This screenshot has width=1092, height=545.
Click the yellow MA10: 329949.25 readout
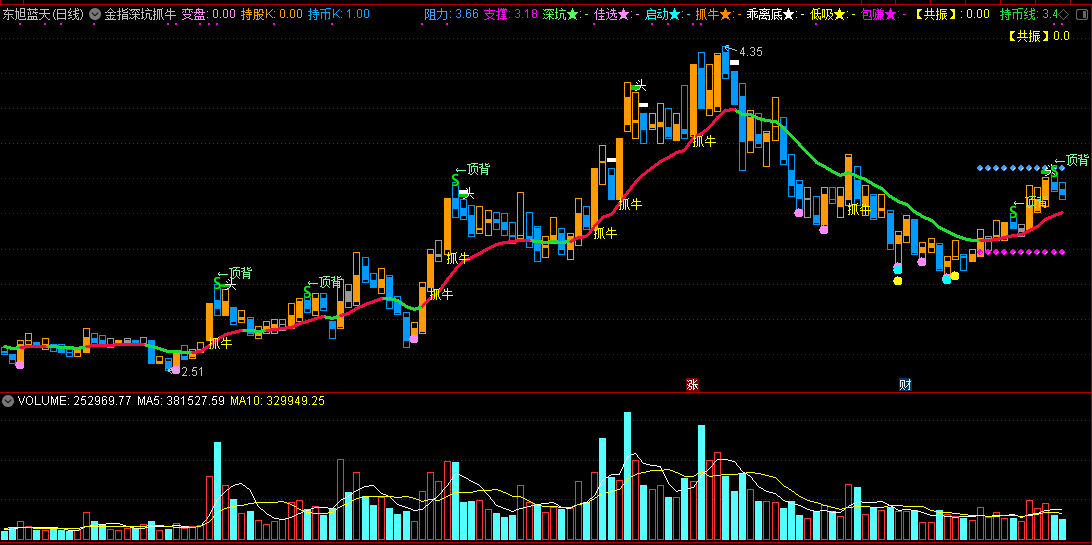pos(277,401)
